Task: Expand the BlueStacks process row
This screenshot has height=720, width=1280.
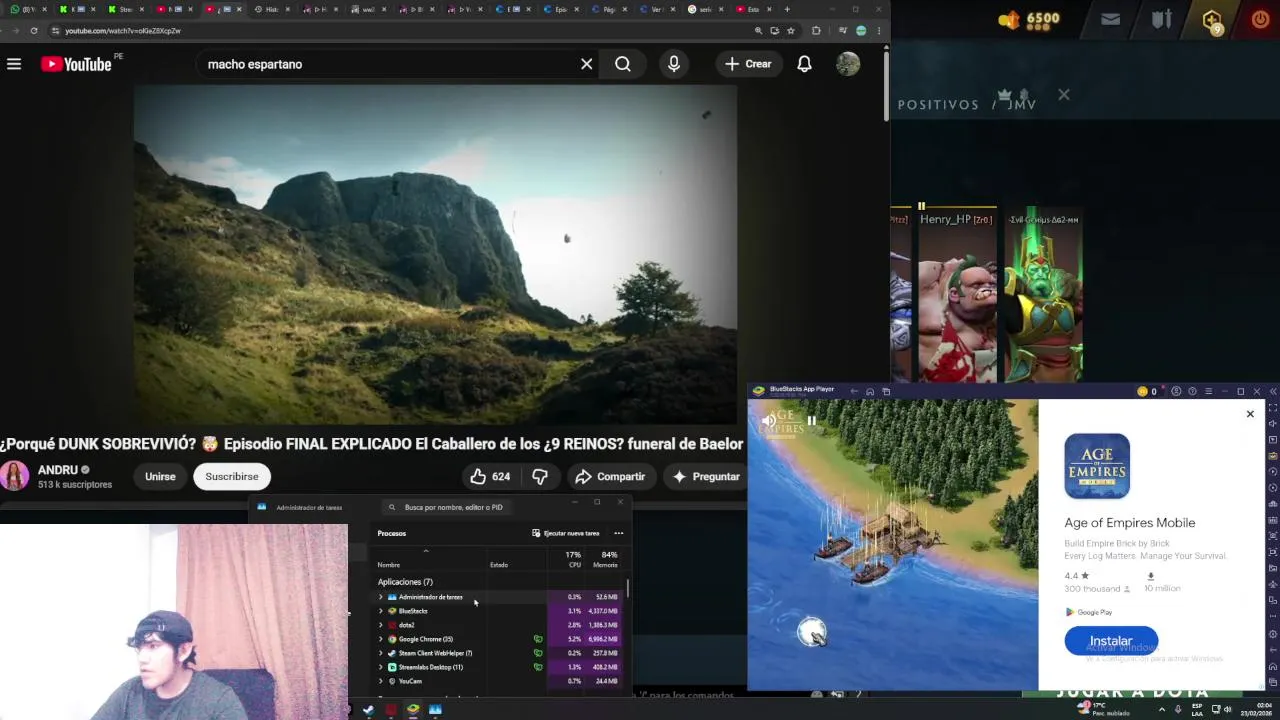Action: 380,611
